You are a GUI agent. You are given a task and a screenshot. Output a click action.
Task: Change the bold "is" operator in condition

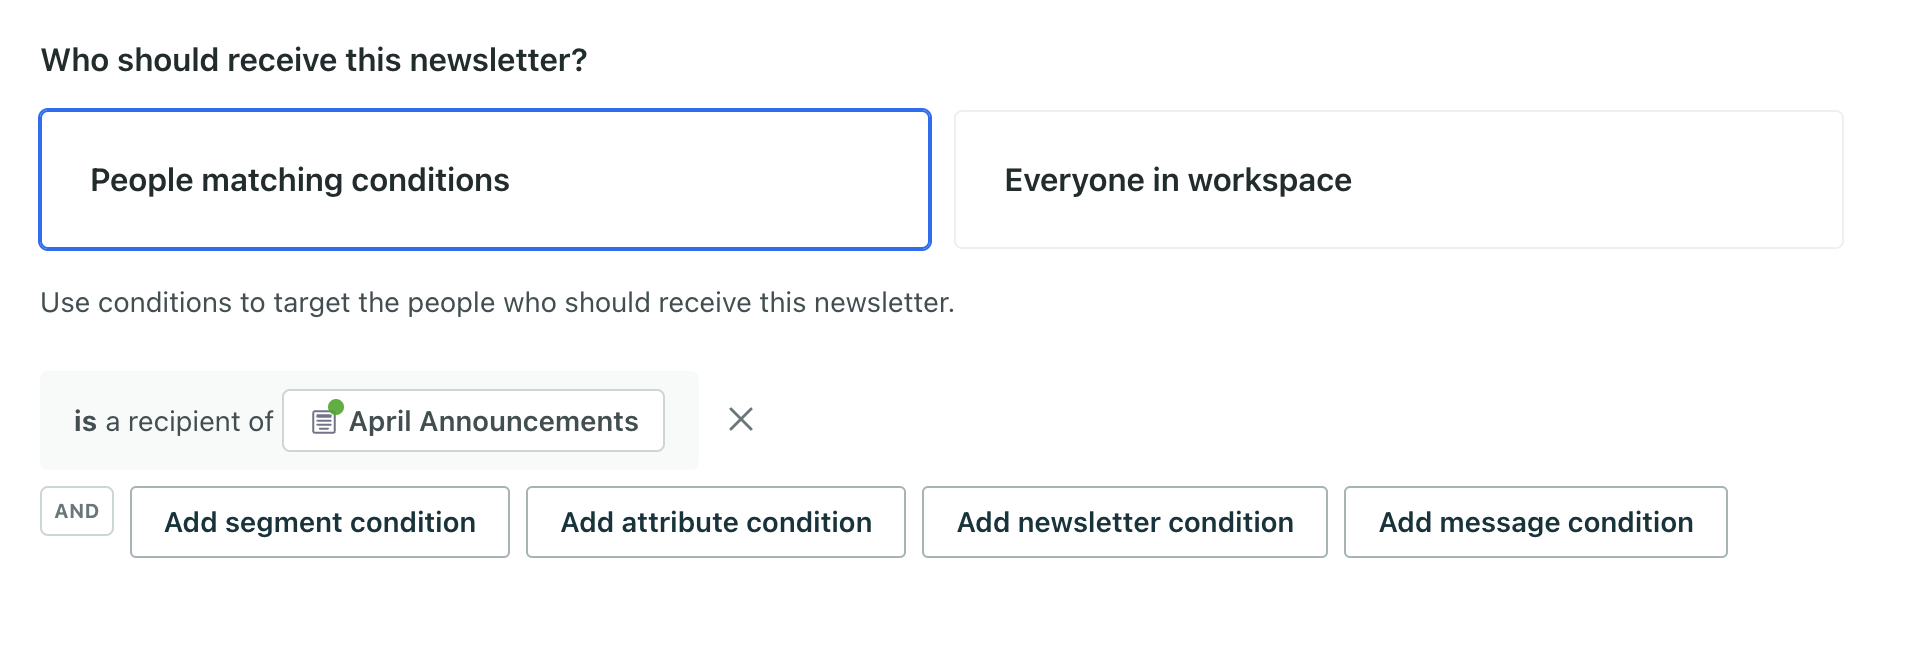[x=85, y=422]
